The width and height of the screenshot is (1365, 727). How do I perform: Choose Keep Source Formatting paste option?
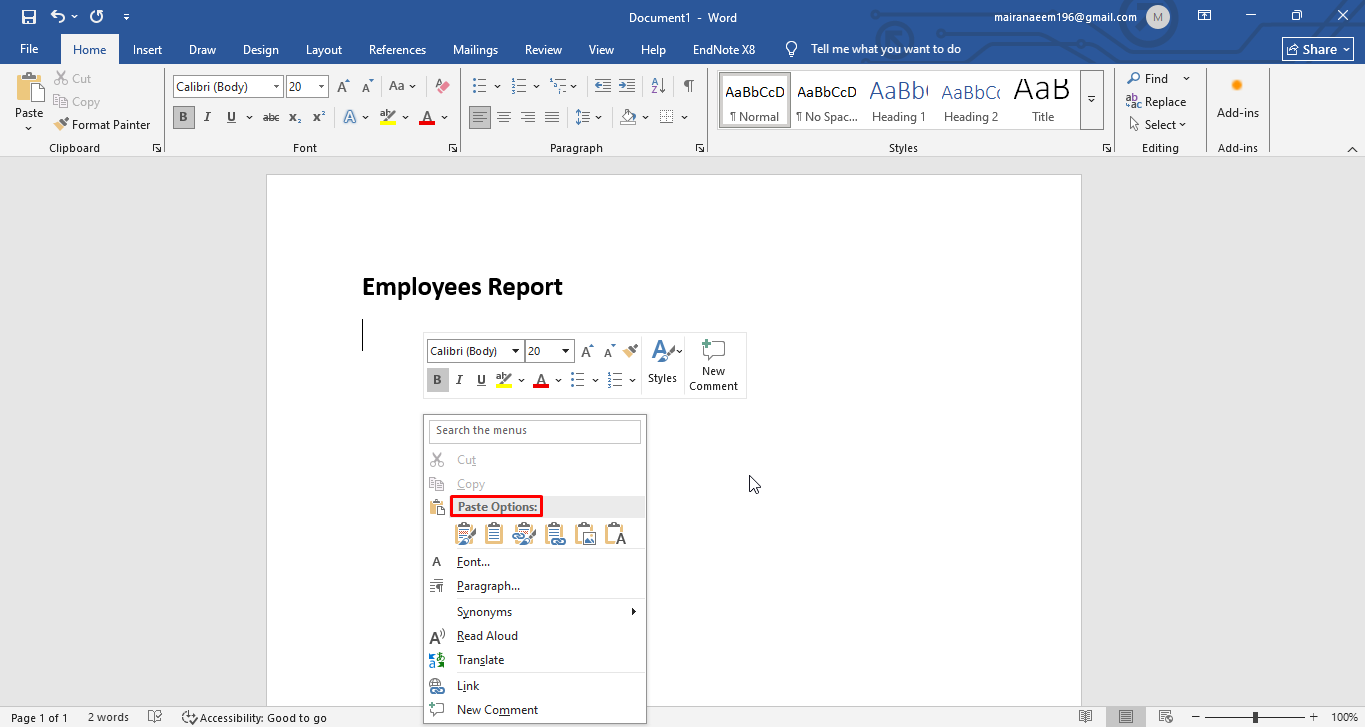[465, 534]
